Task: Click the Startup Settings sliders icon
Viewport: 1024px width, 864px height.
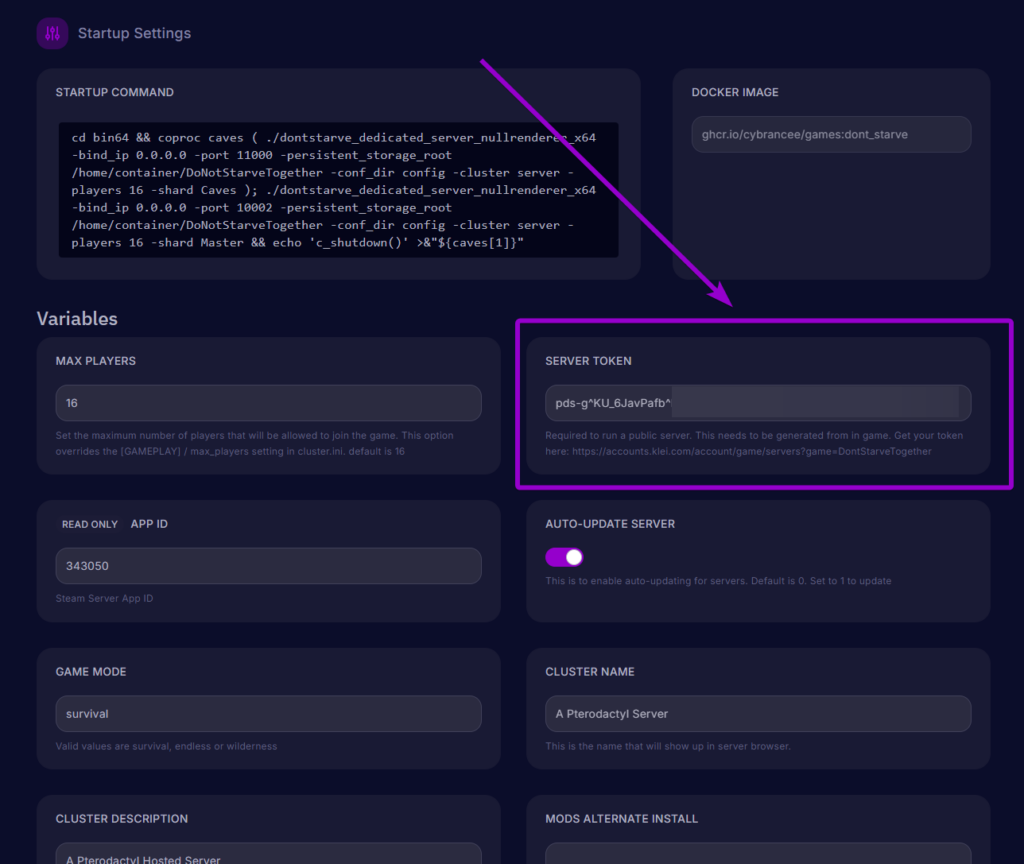Action: click(52, 33)
